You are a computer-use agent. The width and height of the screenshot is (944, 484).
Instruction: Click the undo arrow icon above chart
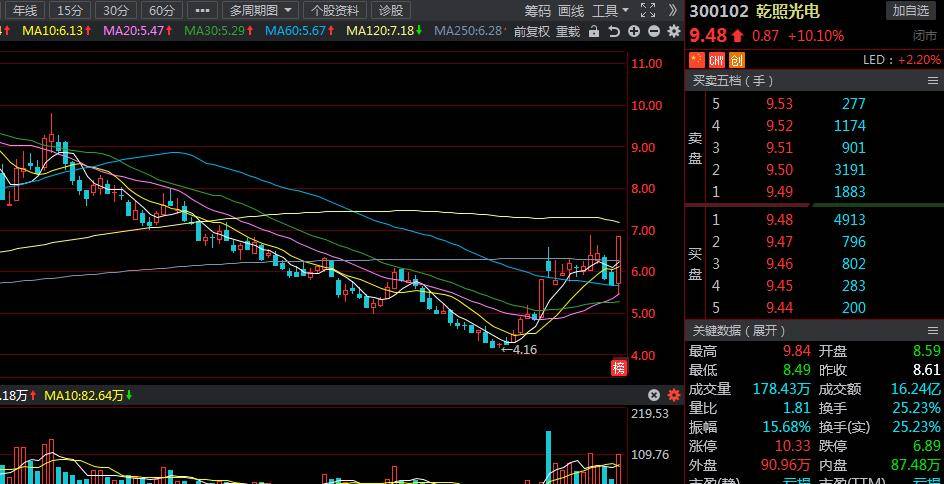[x=614, y=32]
